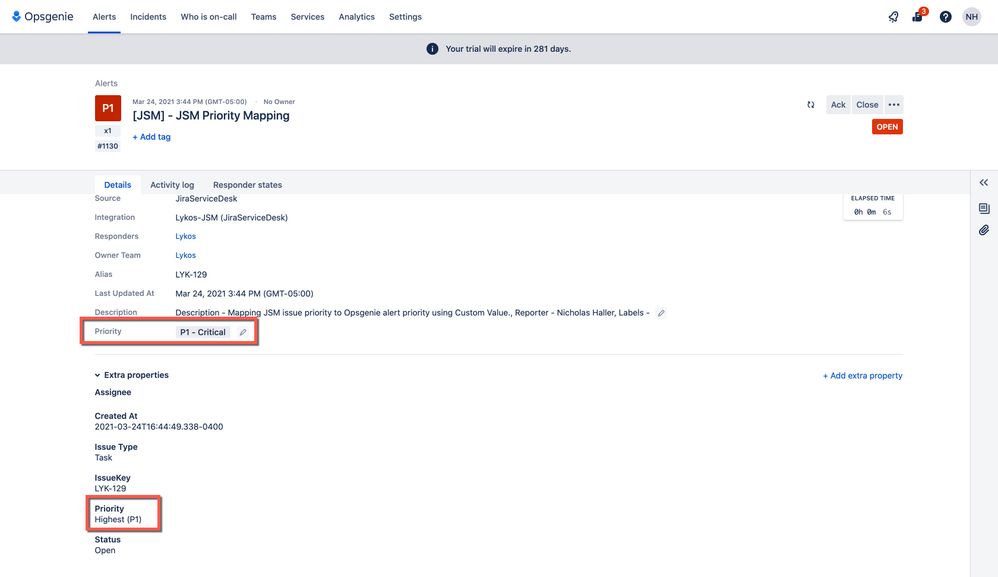Edit the alert description pencil
This screenshot has width=998, height=577.
click(x=661, y=313)
